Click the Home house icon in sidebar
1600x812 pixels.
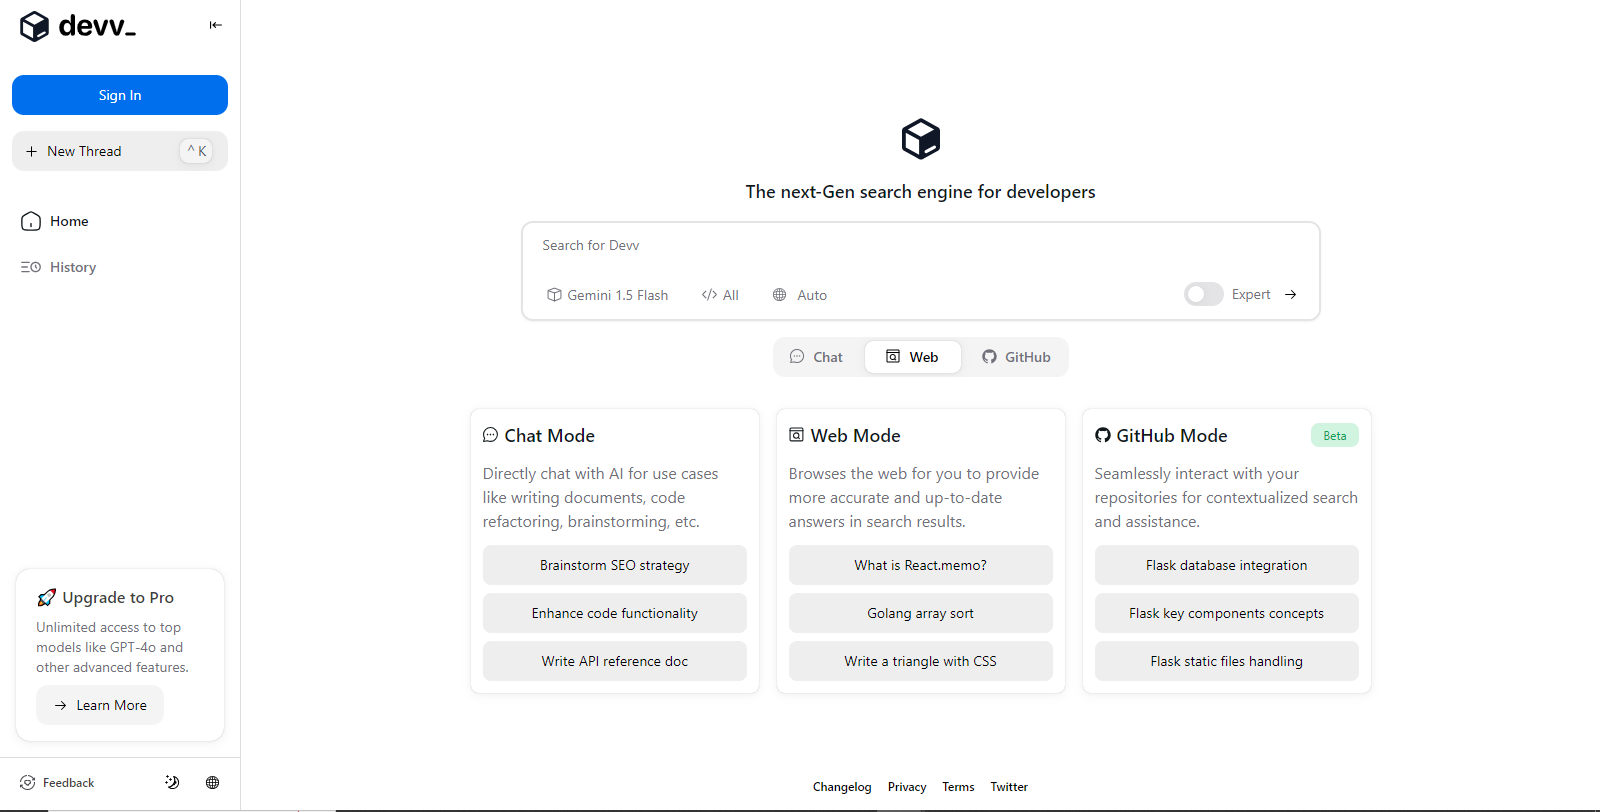point(31,221)
